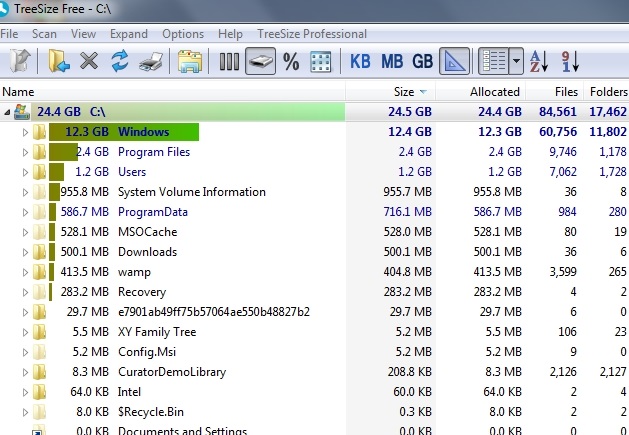This screenshot has height=435, width=629.
Task: Click the CuratorDemoLibrary folder icon
Action: [39, 372]
